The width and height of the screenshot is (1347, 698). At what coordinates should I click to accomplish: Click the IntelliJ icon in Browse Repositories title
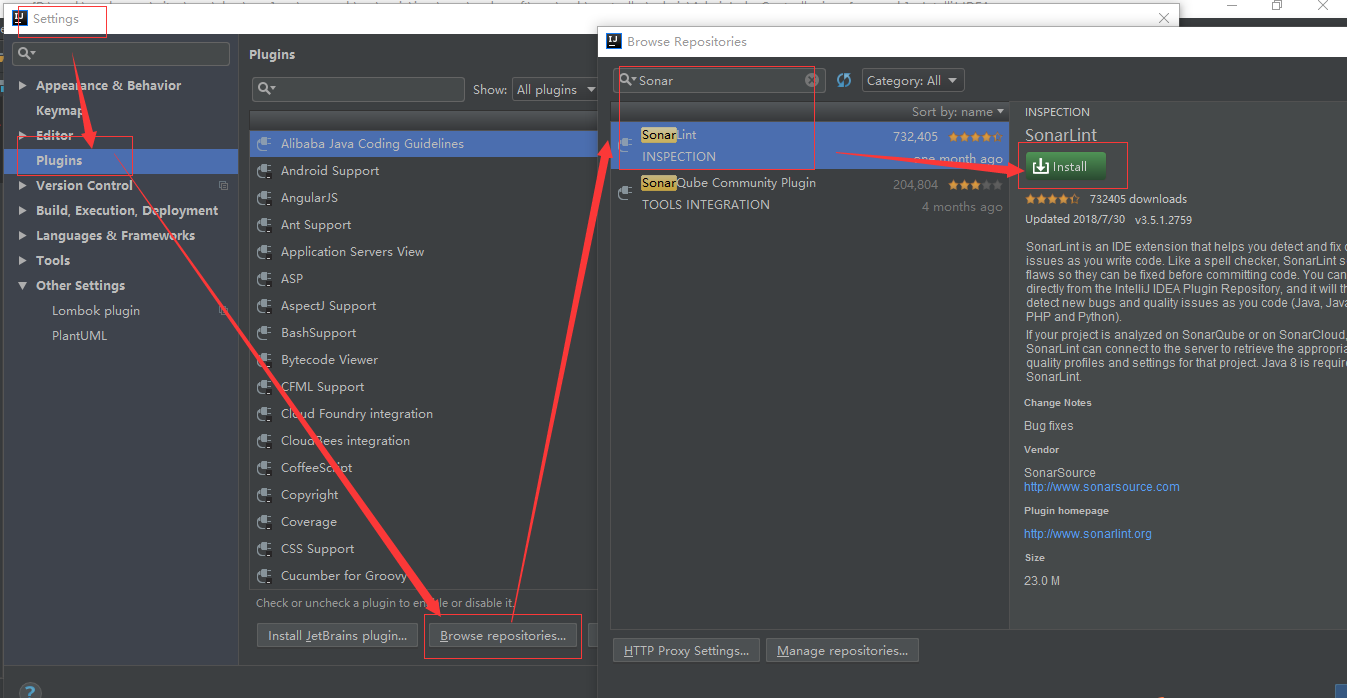click(613, 41)
